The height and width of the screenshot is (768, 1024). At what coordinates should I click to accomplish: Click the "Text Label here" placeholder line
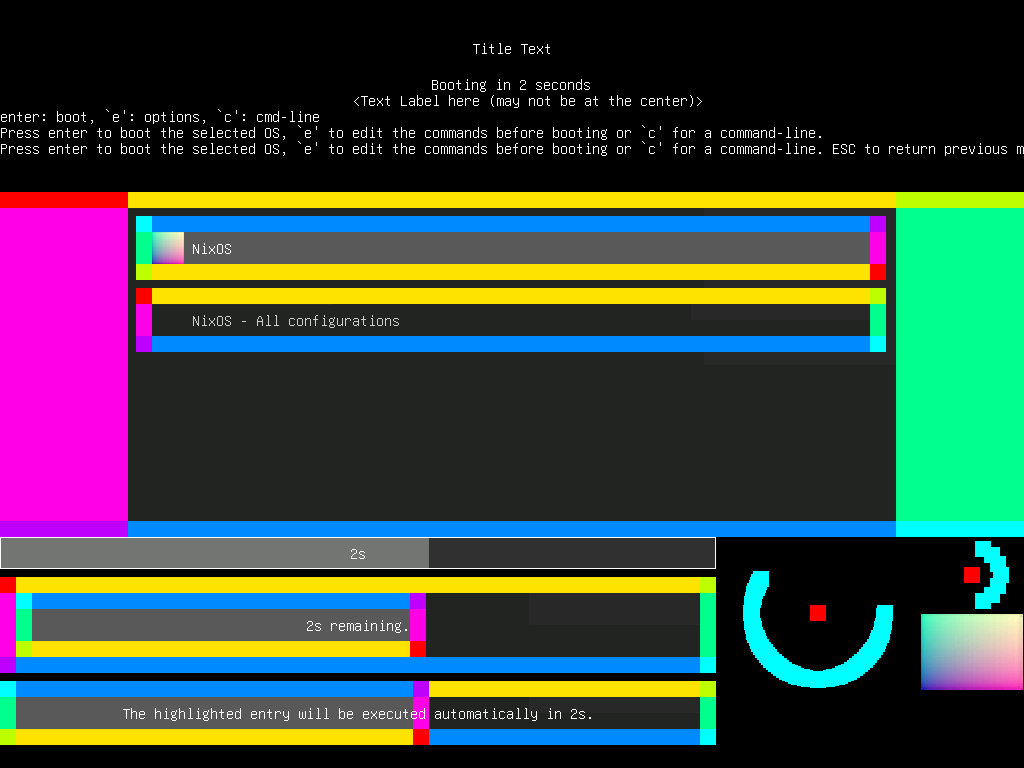click(528, 101)
